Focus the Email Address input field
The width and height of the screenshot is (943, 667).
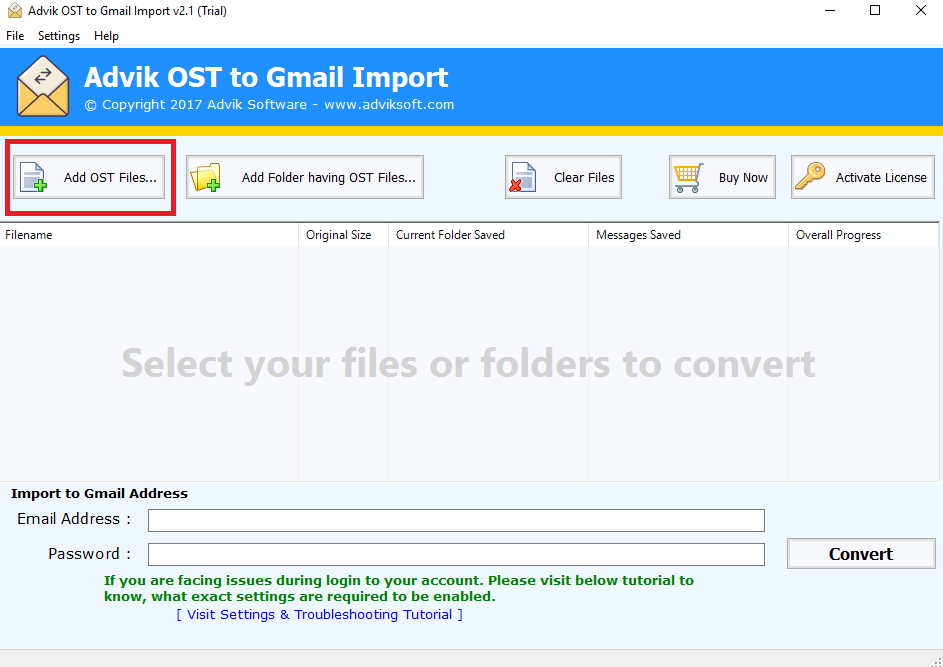point(456,520)
